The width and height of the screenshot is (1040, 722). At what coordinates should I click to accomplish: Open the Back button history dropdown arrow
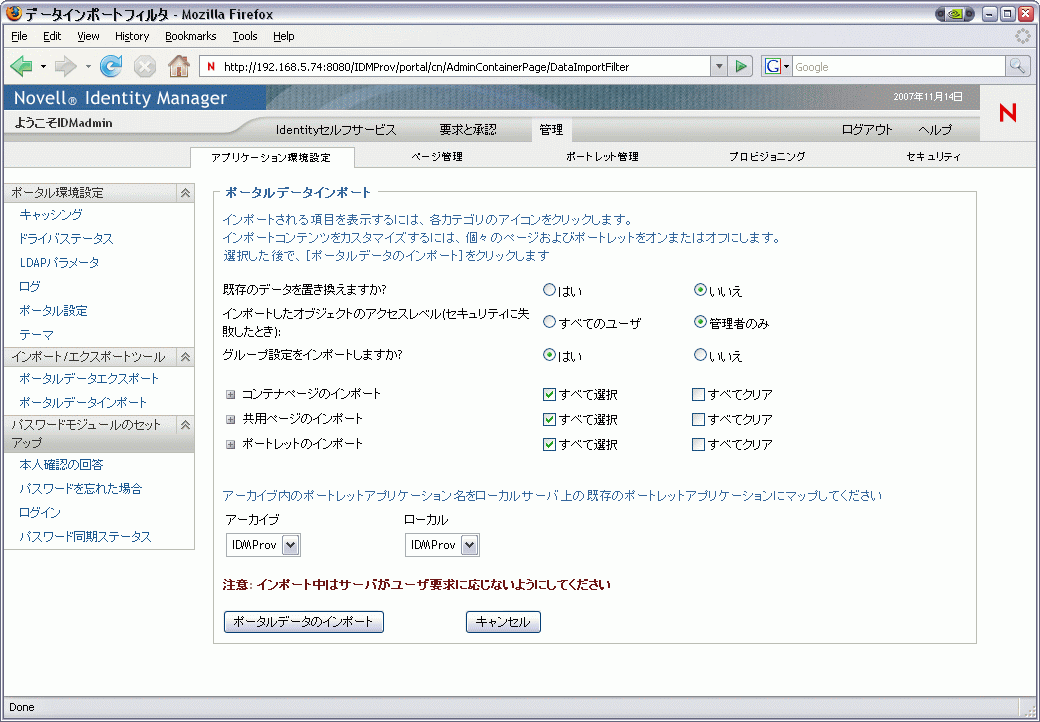pyautogui.click(x=43, y=66)
